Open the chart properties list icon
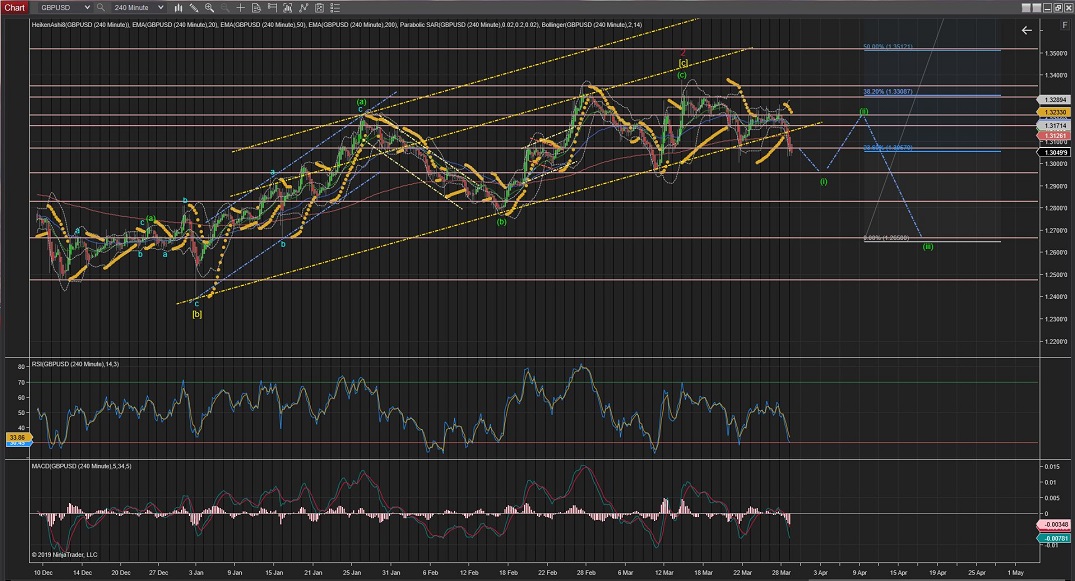 pyautogui.click(x=335, y=8)
